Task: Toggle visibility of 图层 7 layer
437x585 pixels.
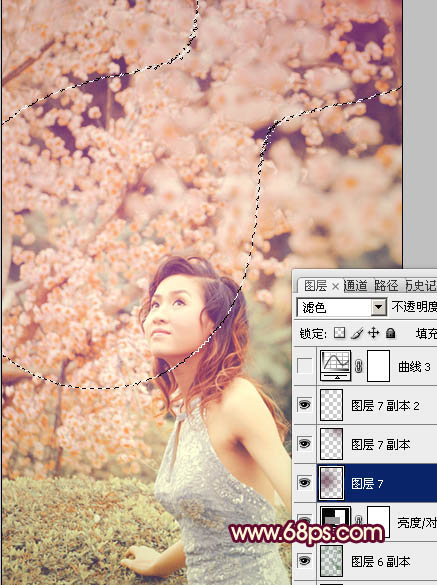Action: pos(305,482)
